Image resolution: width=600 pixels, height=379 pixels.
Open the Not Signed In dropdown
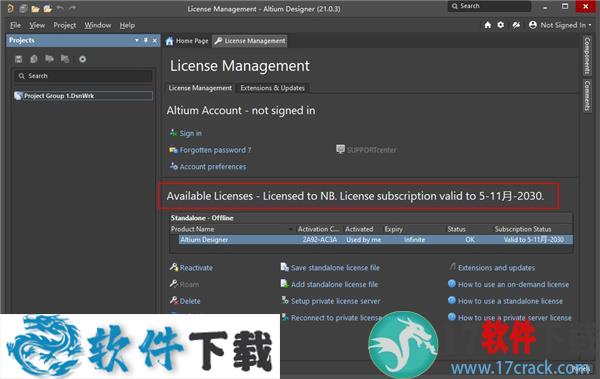(x=566, y=25)
